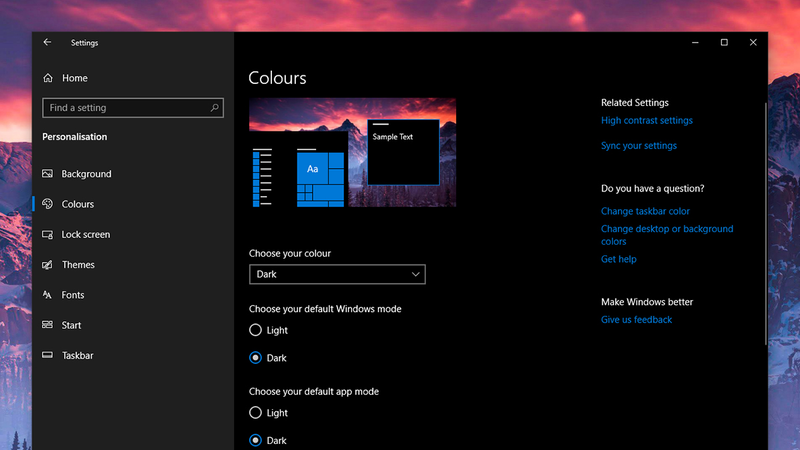Open the Taskbar icon in the sidebar
This screenshot has height=450, width=800.
click(x=47, y=355)
